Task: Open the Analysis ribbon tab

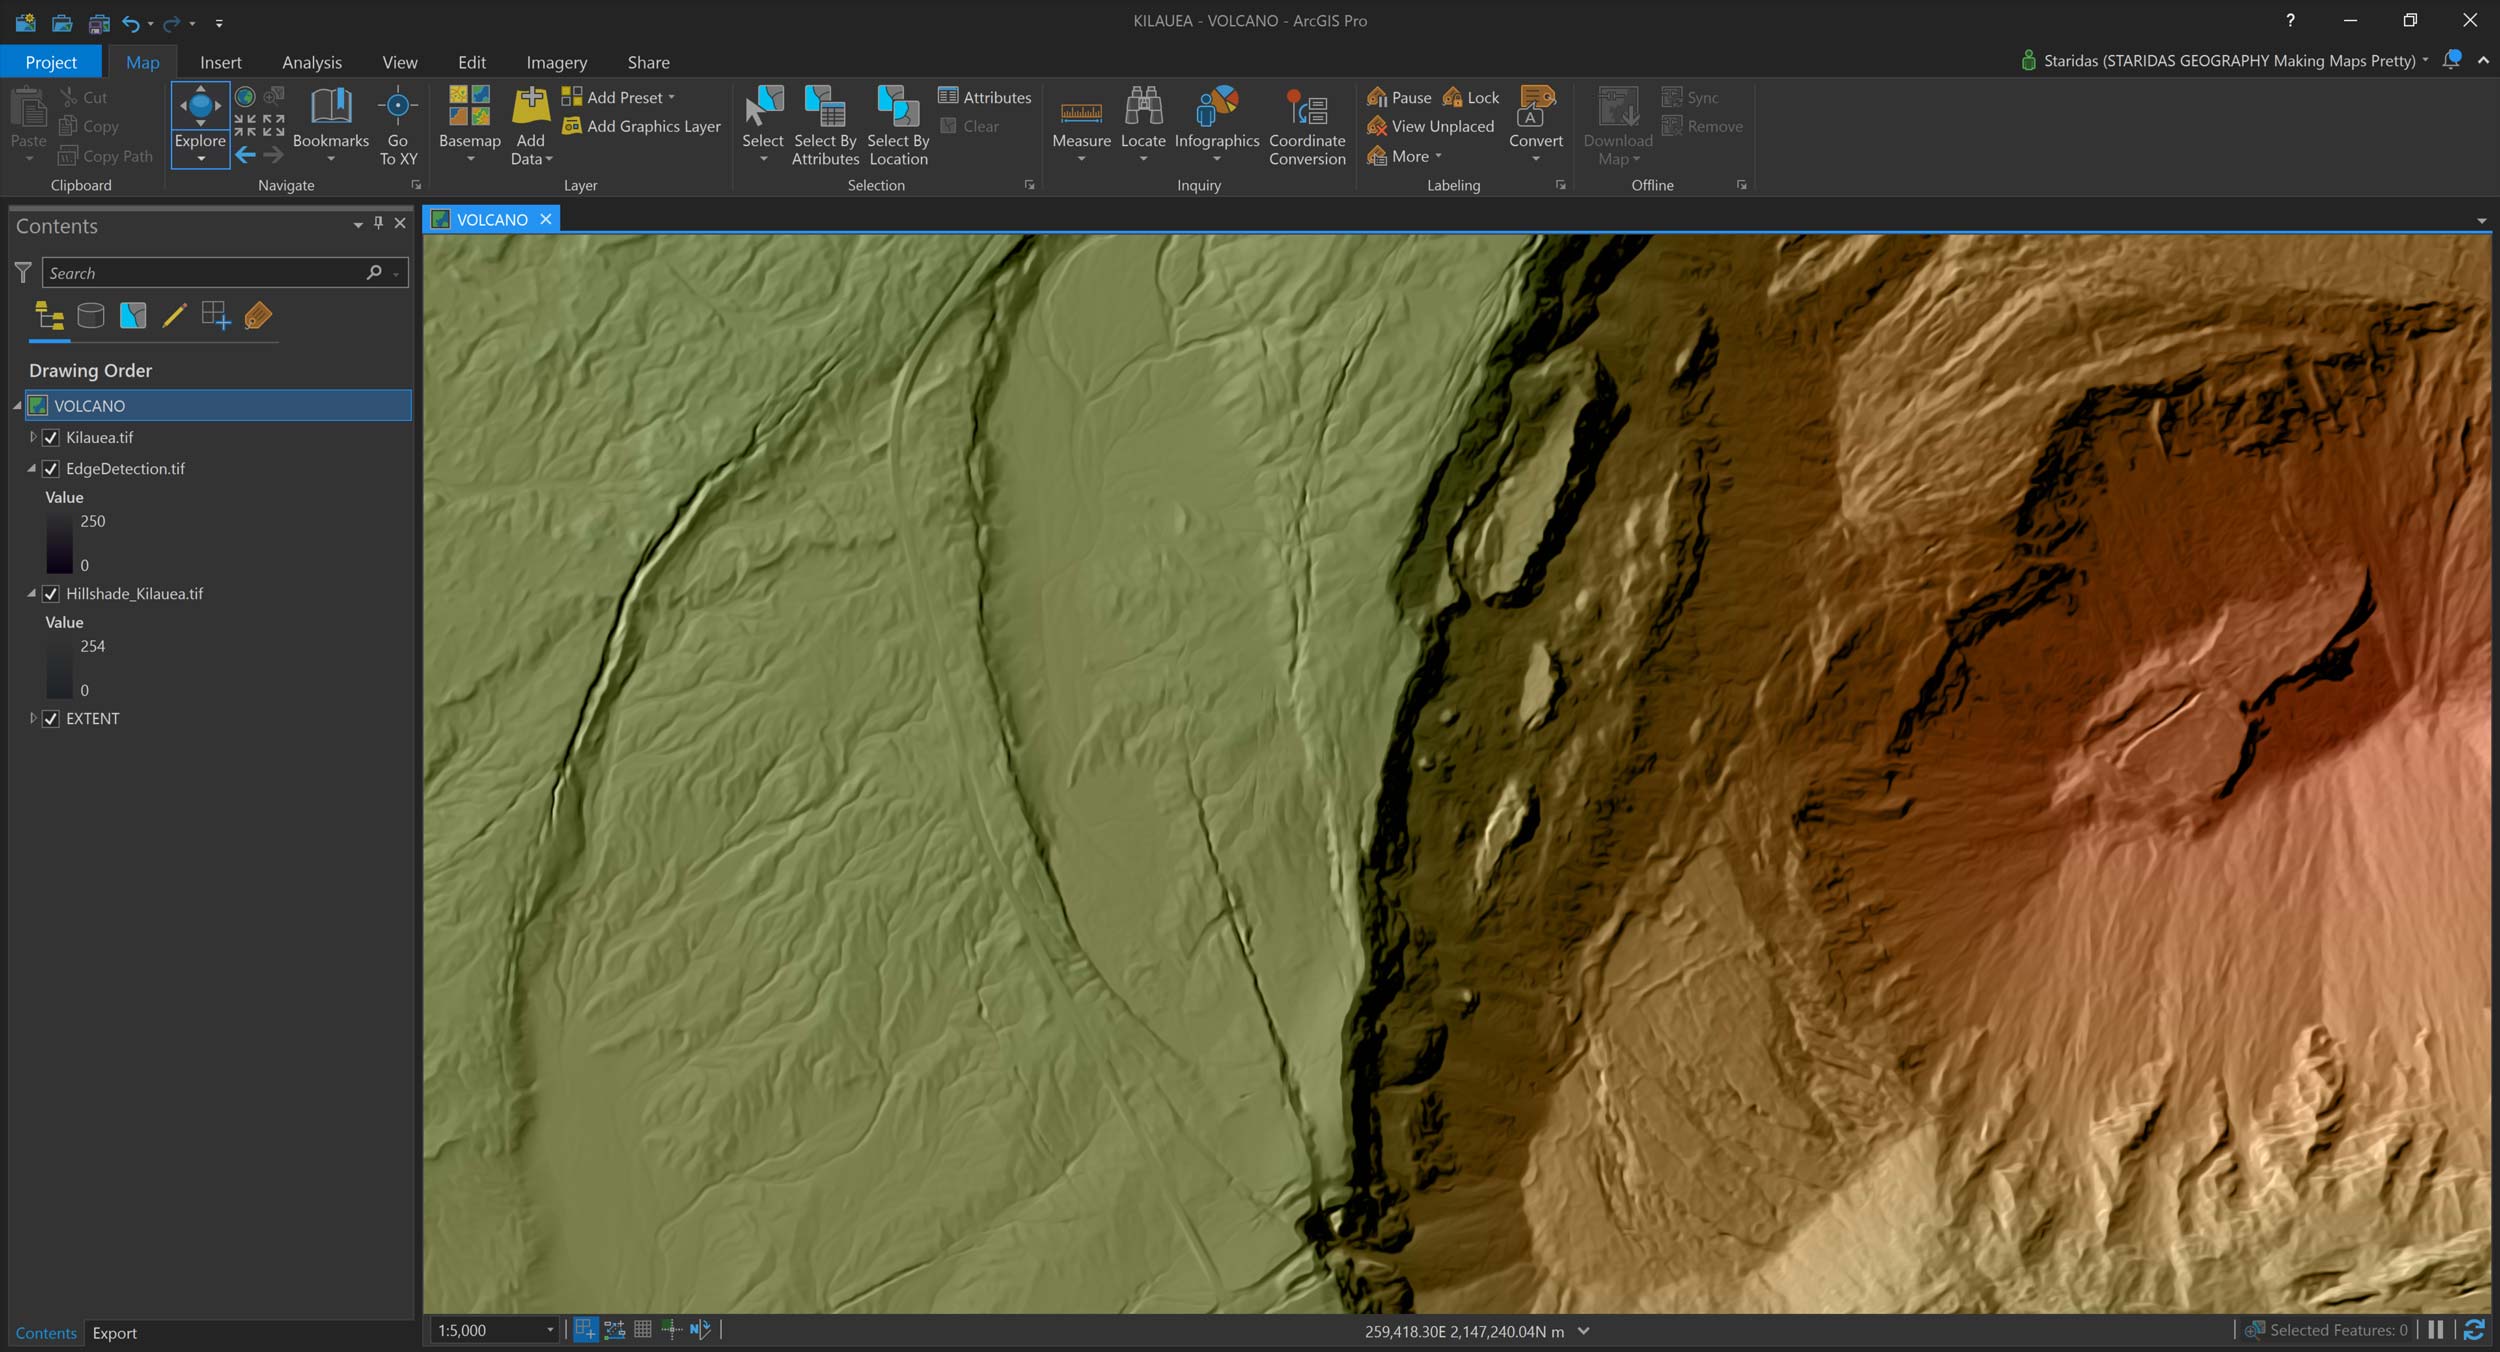Action: (311, 62)
